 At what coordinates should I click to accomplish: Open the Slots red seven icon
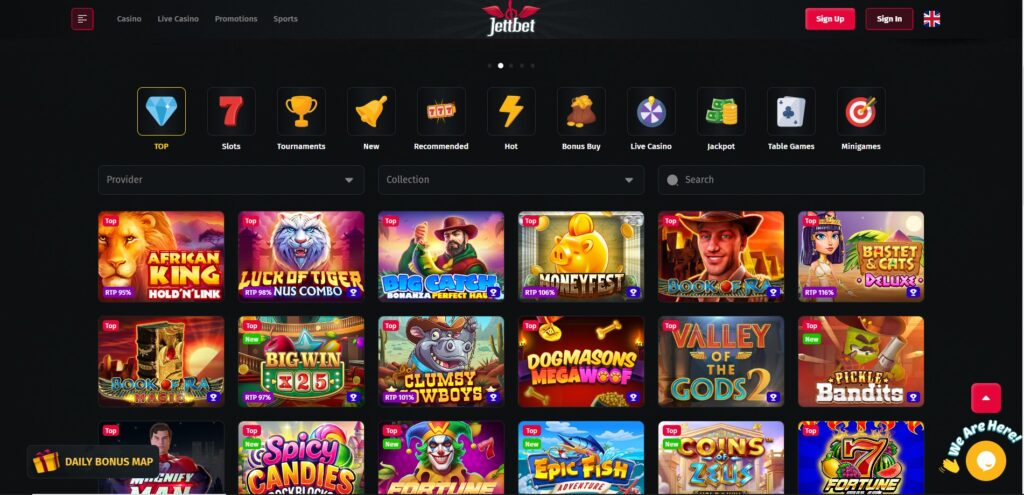point(231,112)
